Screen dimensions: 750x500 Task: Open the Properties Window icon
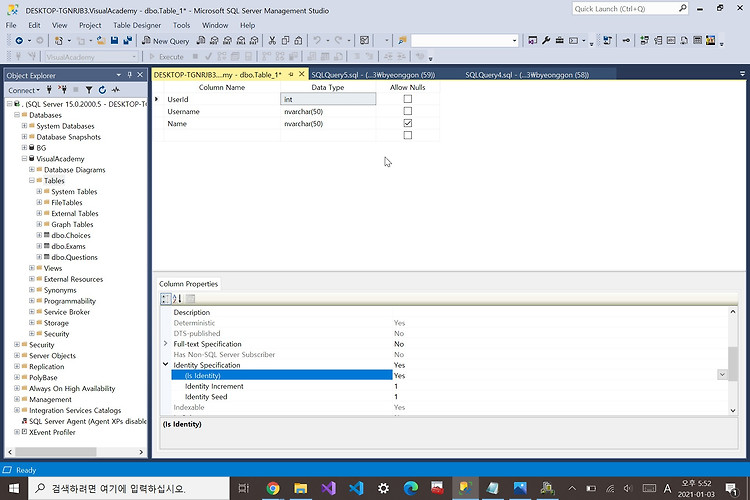(x=532, y=41)
